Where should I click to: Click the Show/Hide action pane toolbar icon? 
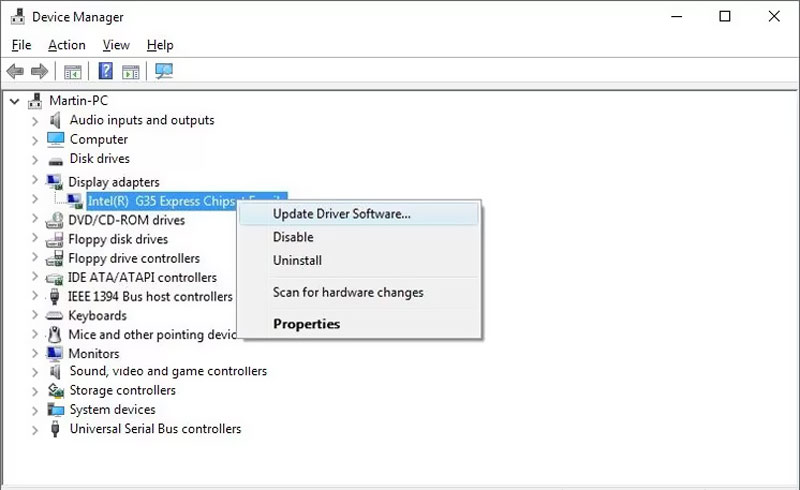(131, 72)
